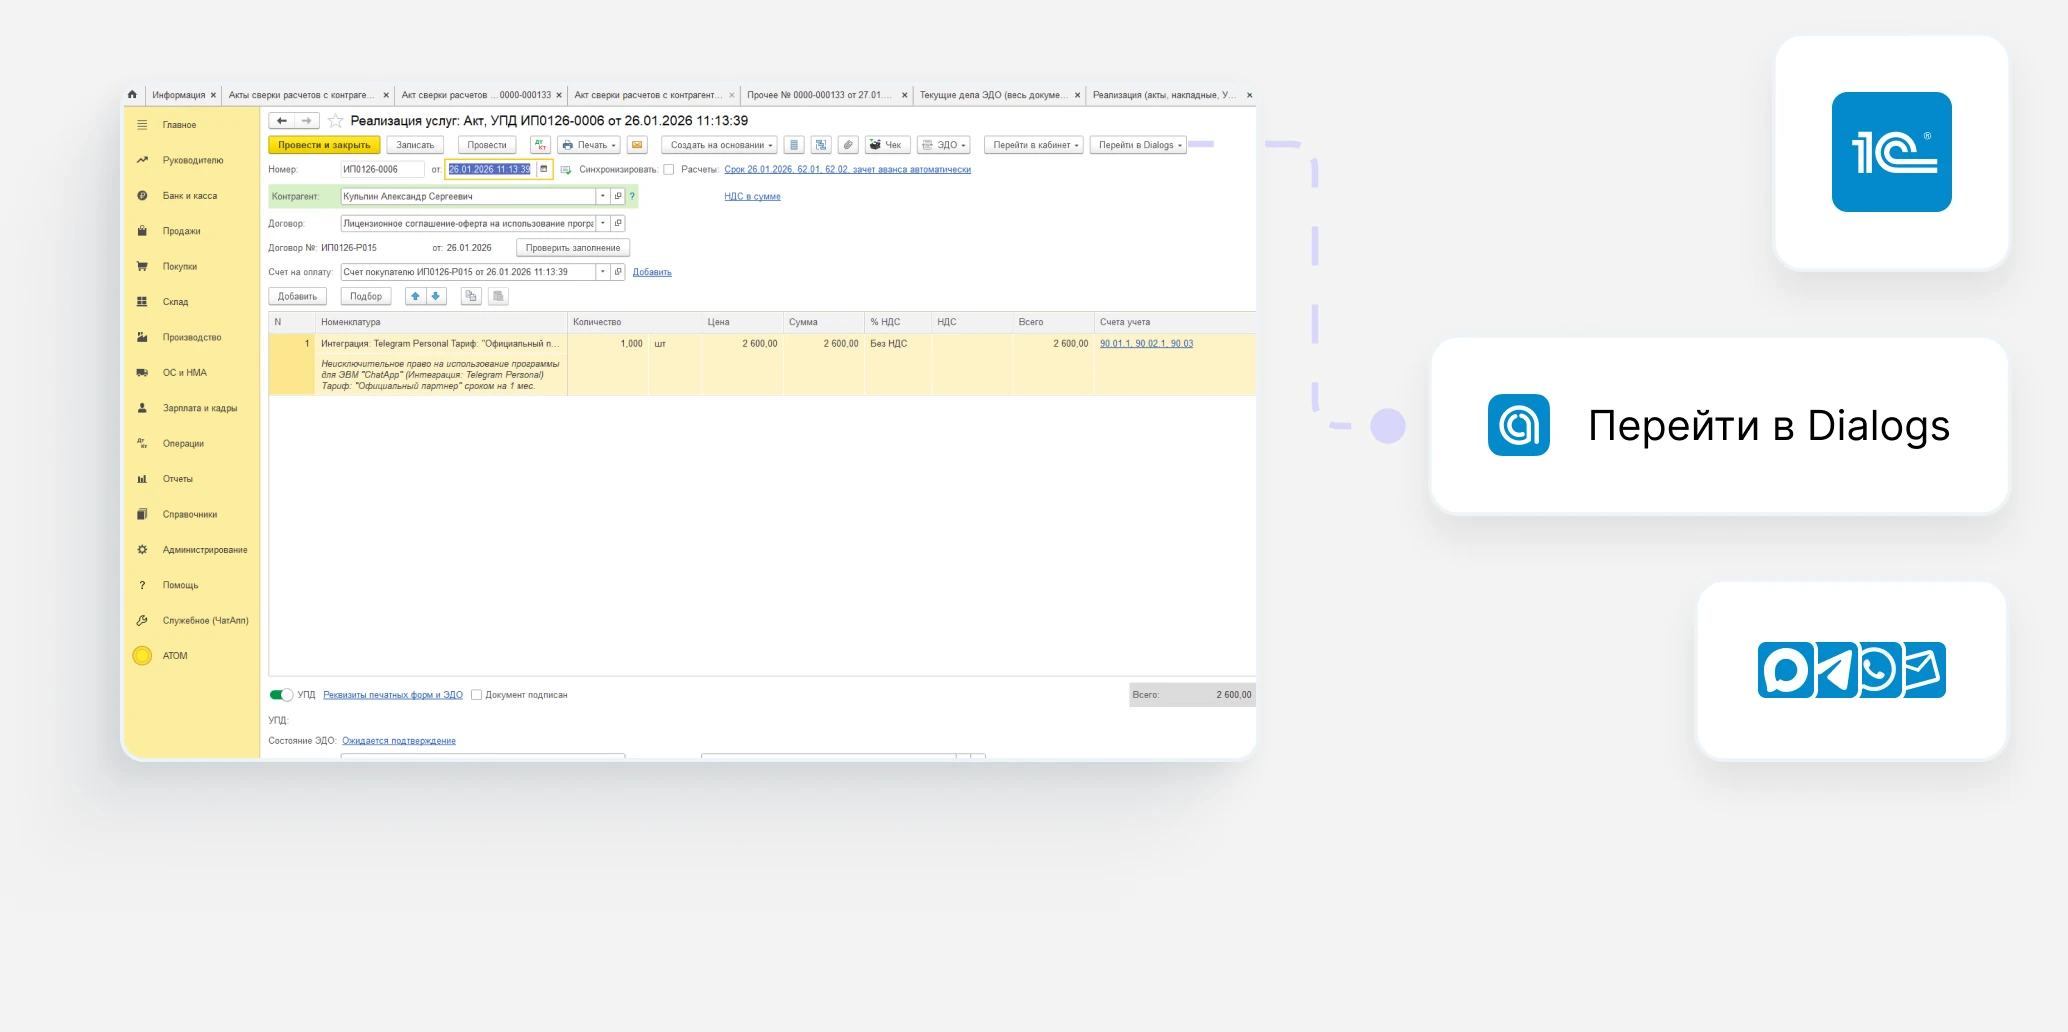2068x1032 pixels.
Task: Mark document with the favorite star
Action: coord(336,121)
